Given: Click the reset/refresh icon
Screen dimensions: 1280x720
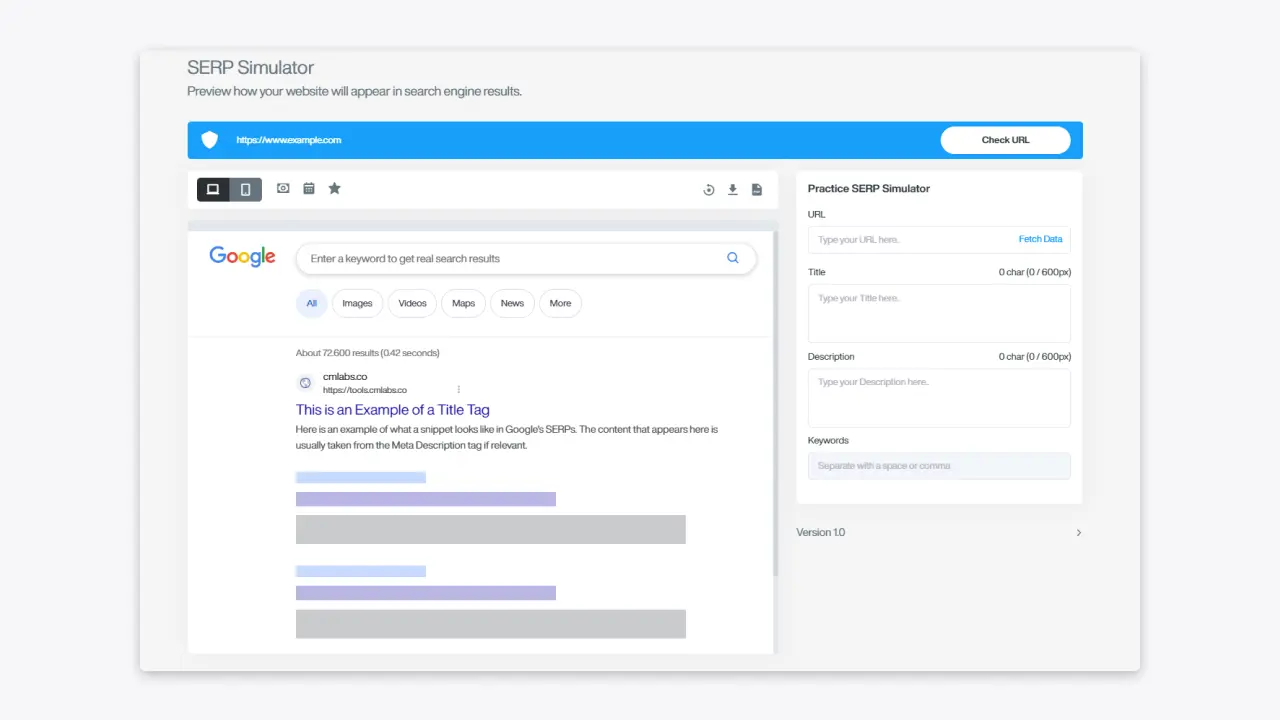Looking at the screenshot, I should tap(709, 190).
